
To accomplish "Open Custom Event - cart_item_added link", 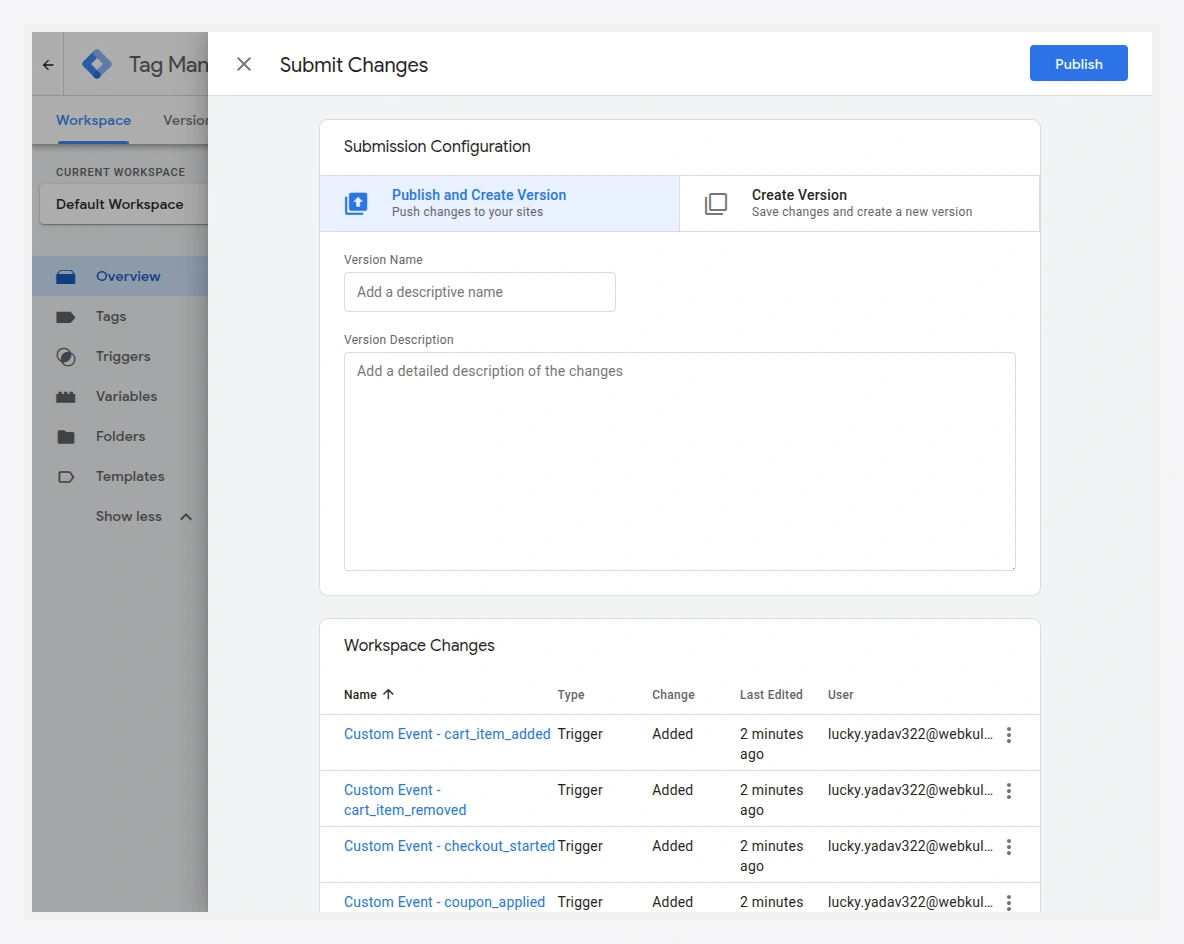I will tap(447, 734).
